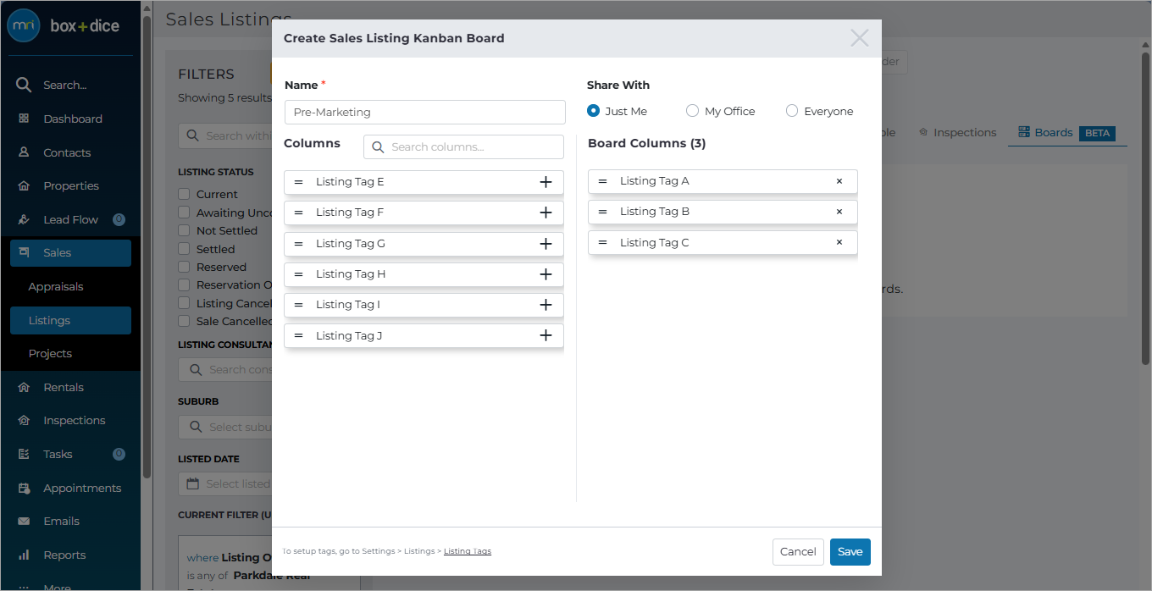Click the Rentals house icon in sidebar
This screenshot has width=1152, height=591.
click(x=24, y=387)
